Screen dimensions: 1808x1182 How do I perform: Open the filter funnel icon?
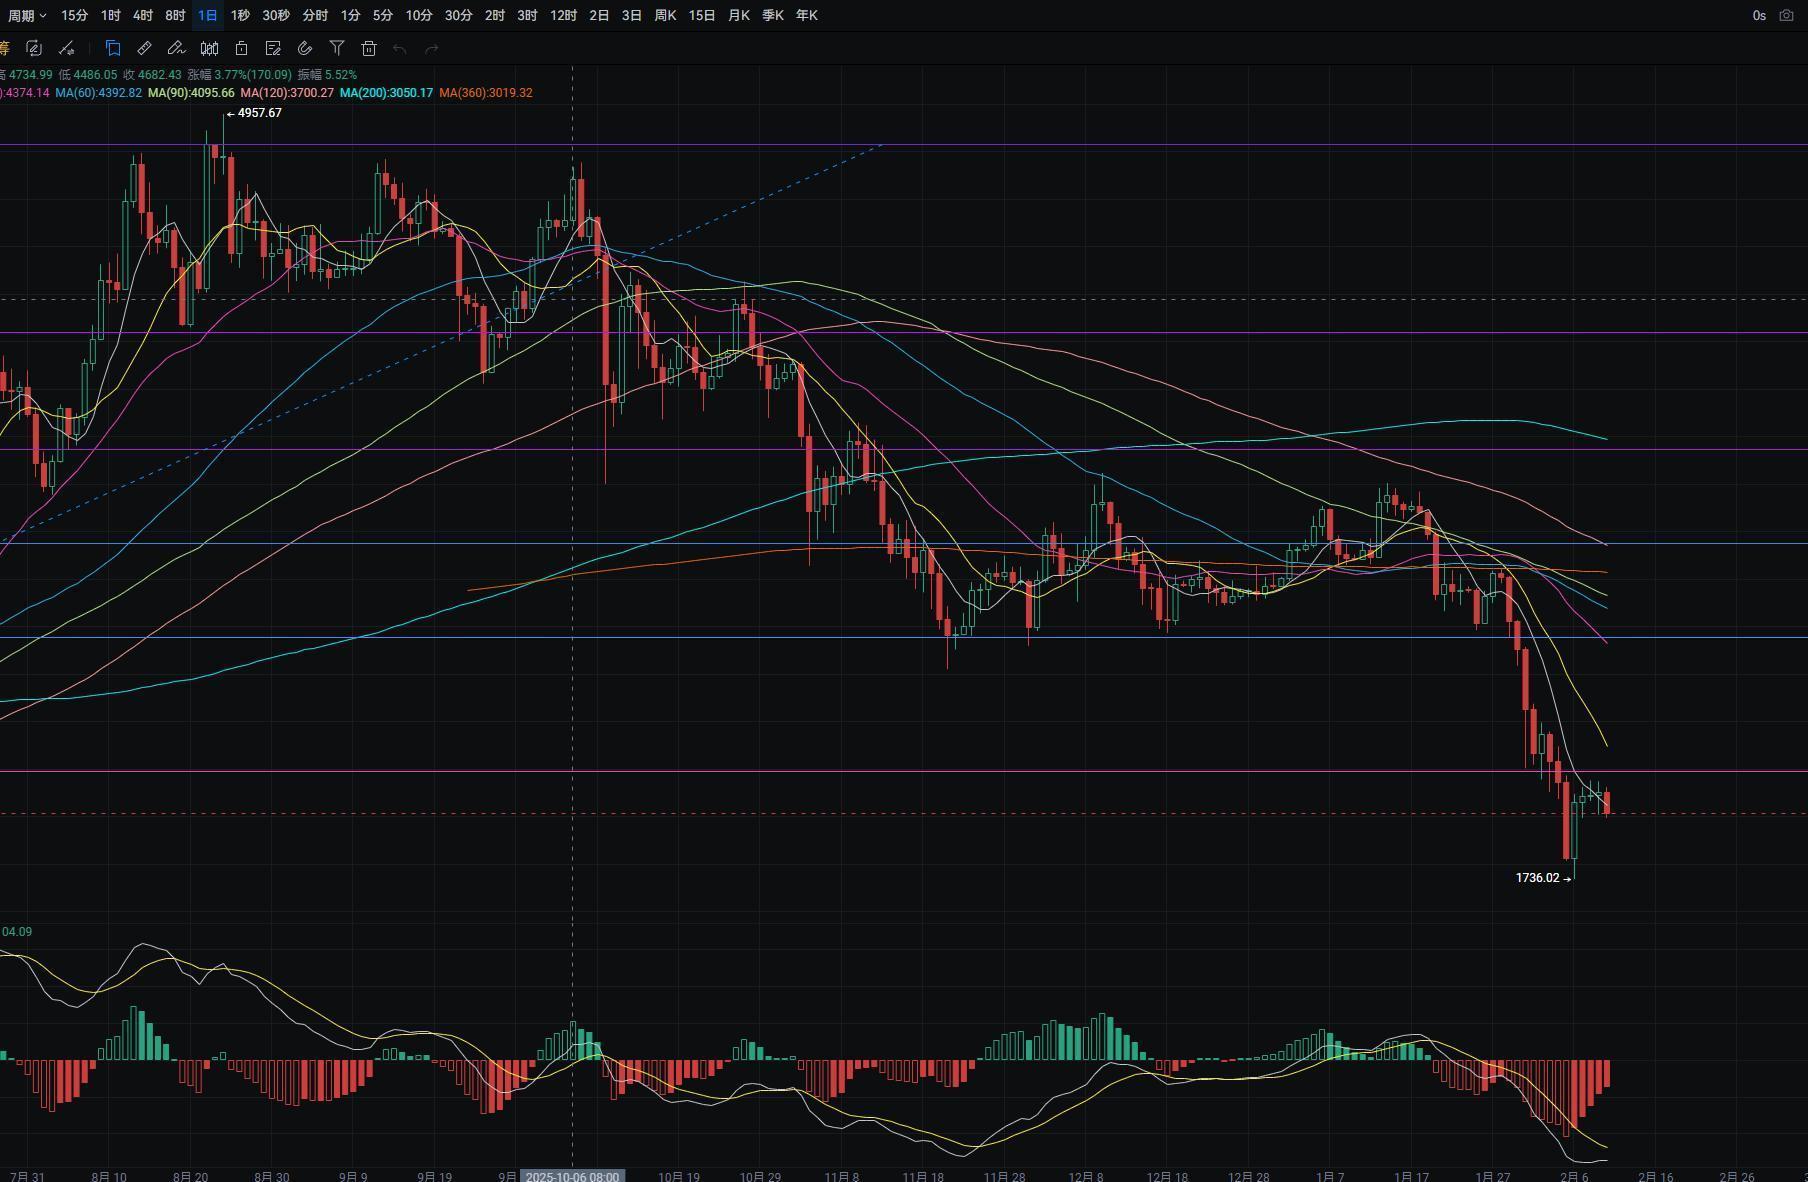coord(337,48)
